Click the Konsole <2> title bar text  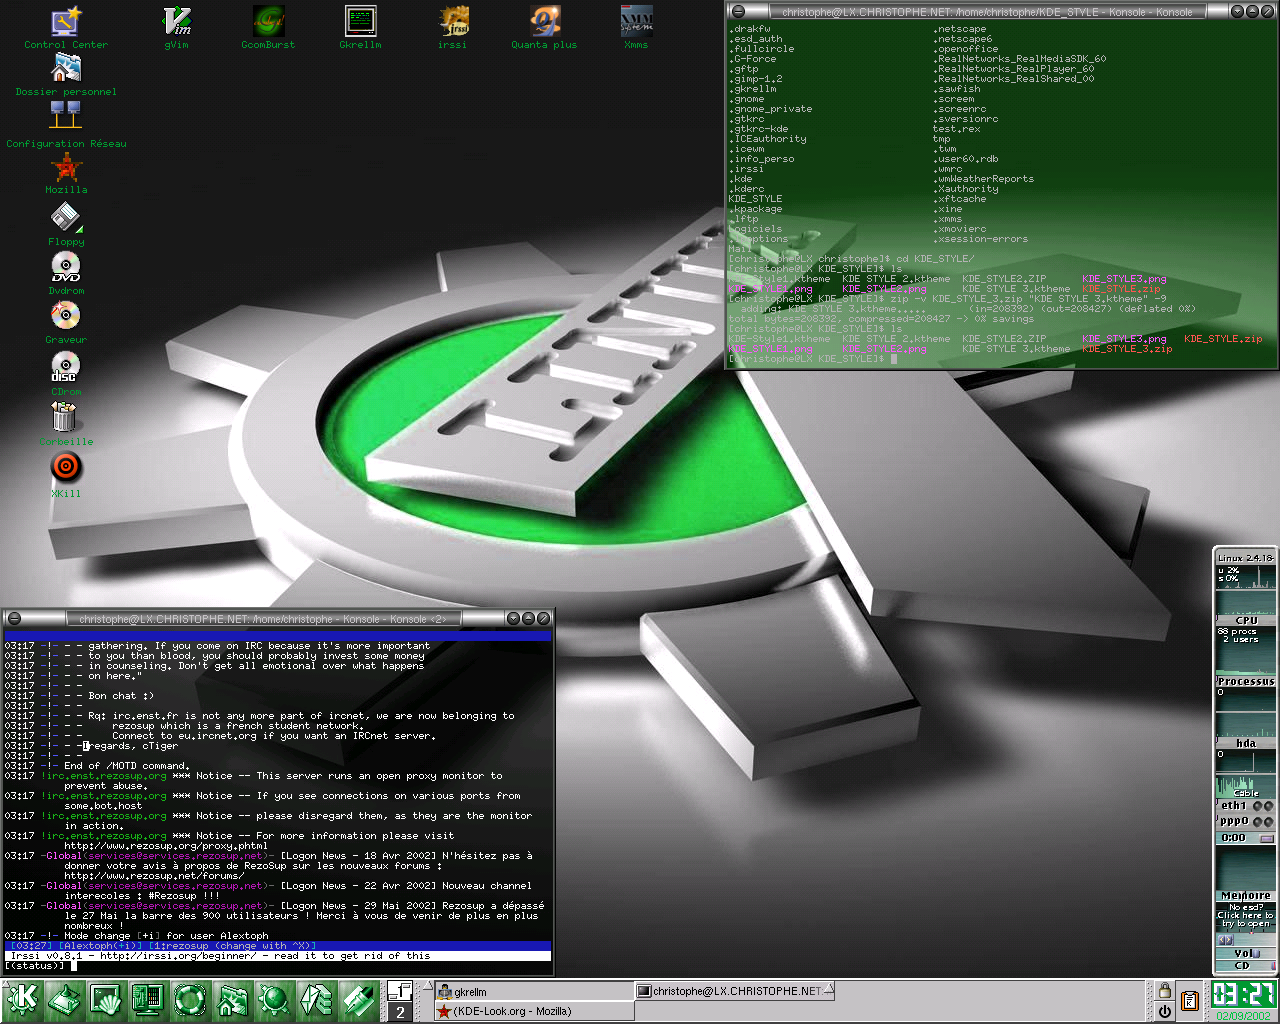tap(263, 619)
